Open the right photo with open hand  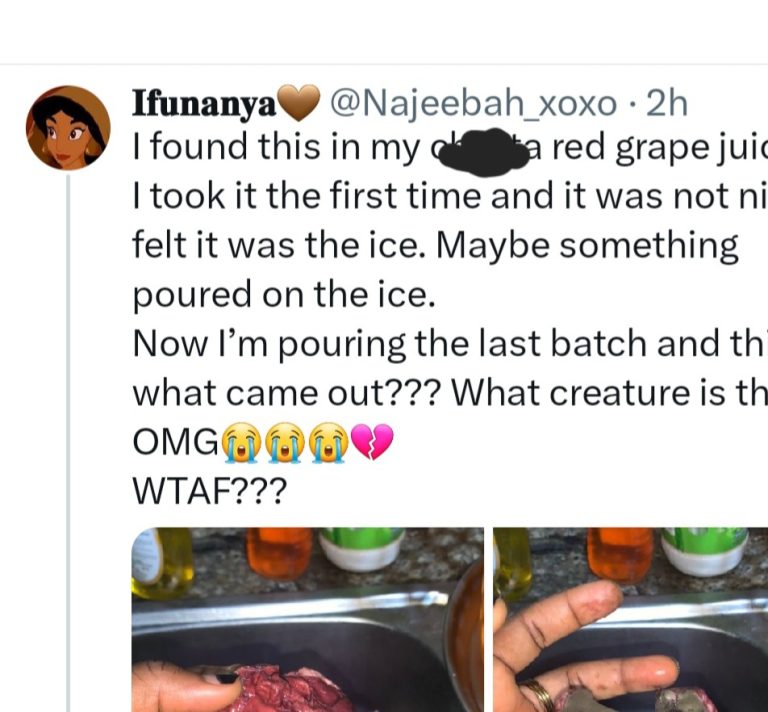630,619
